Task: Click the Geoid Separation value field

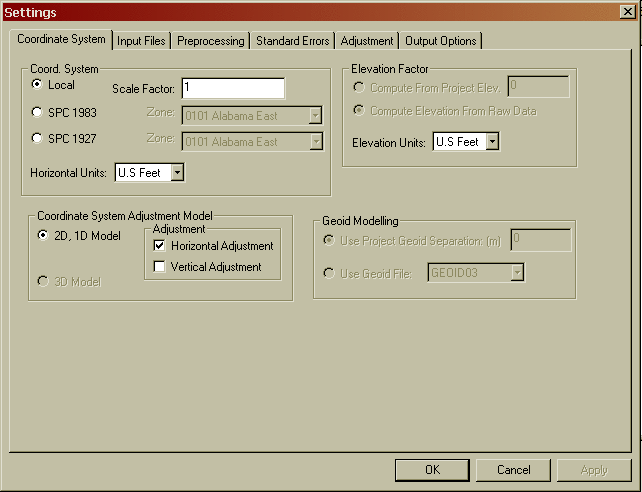Action: click(x=541, y=240)
